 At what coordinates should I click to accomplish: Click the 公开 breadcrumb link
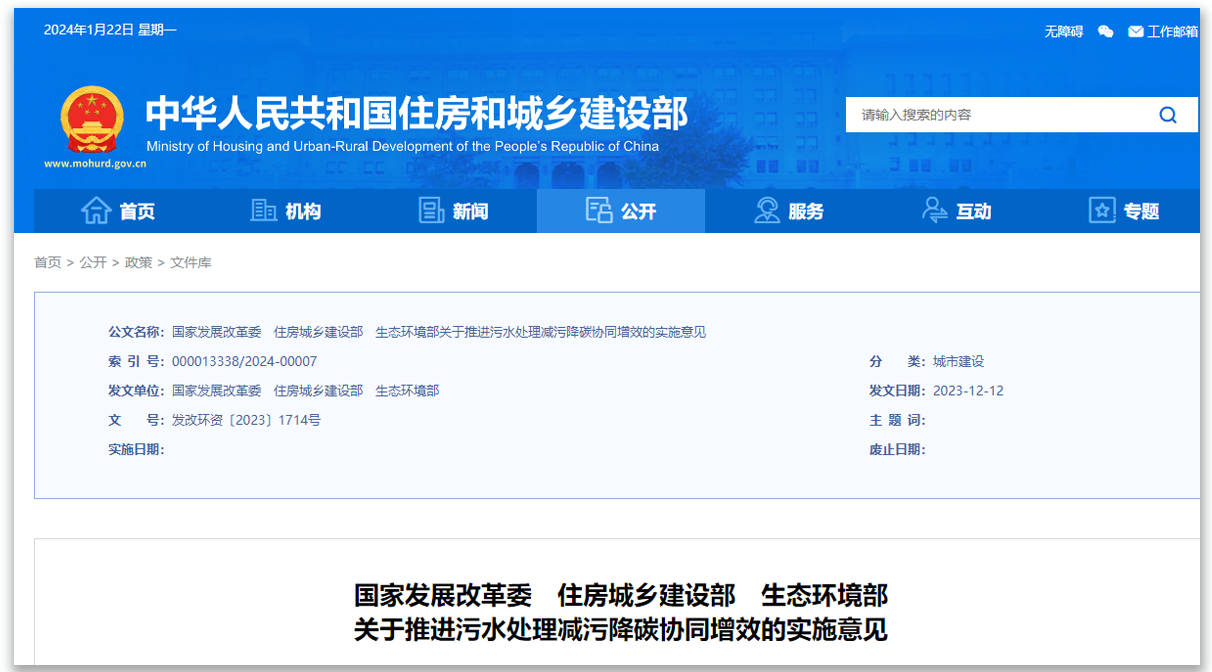[93, 262]
